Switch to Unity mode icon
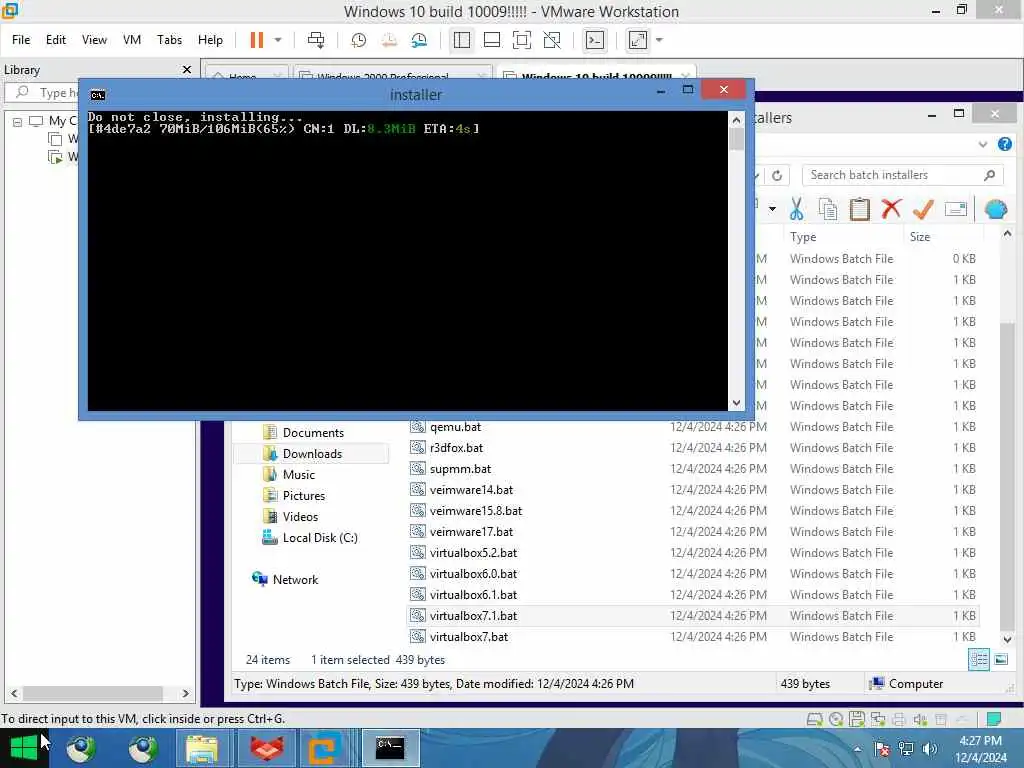Viewport: 1024px width, 768px height. pos(552,40)
